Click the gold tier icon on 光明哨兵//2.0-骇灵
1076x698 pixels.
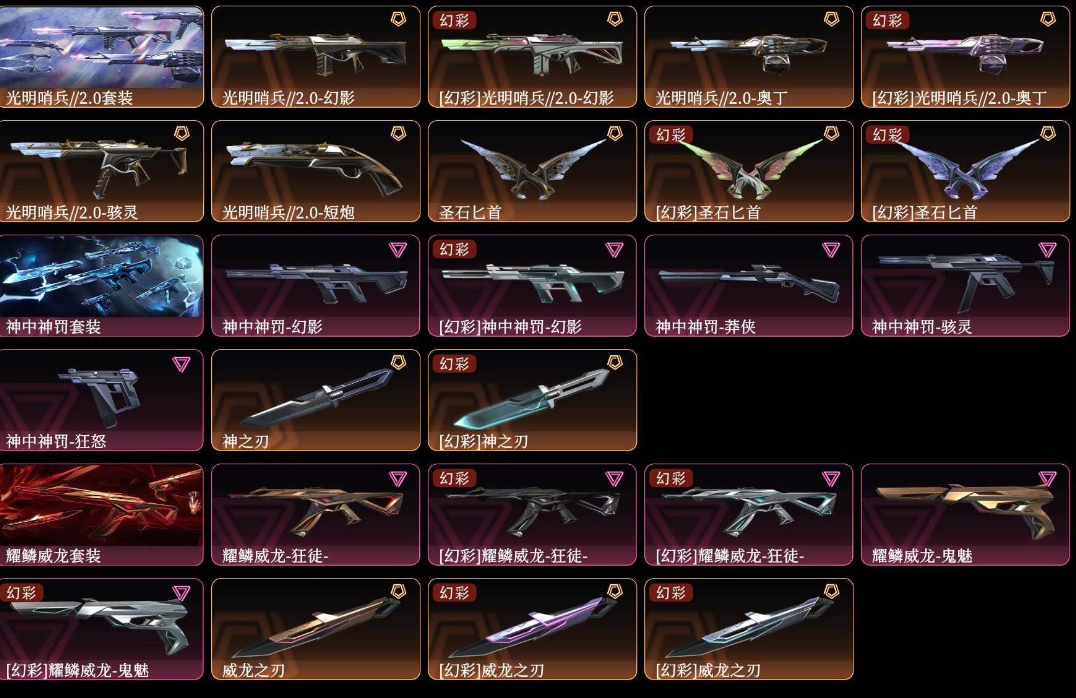[x=181, y=134]
